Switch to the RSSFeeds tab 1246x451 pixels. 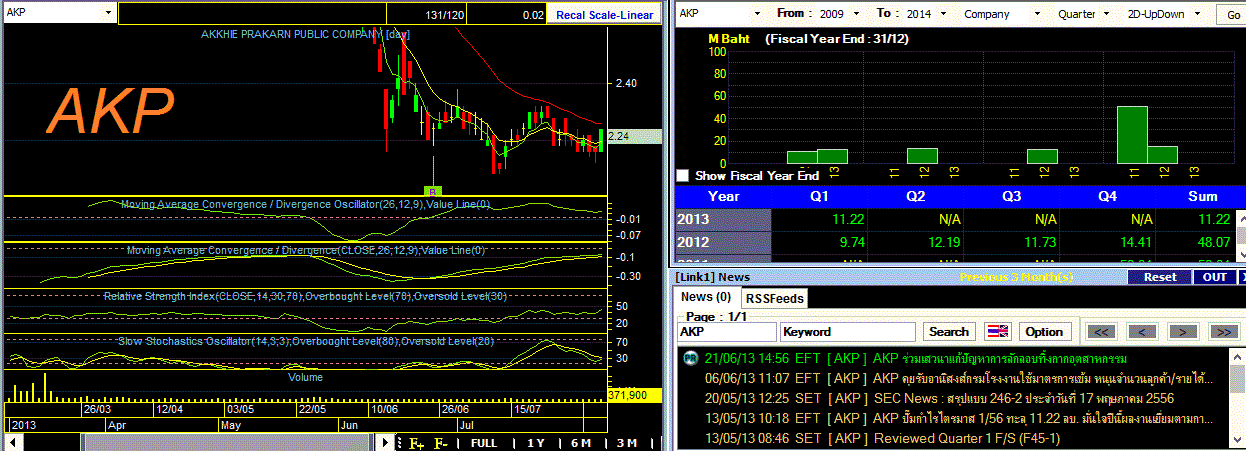(x=774, y=298)
